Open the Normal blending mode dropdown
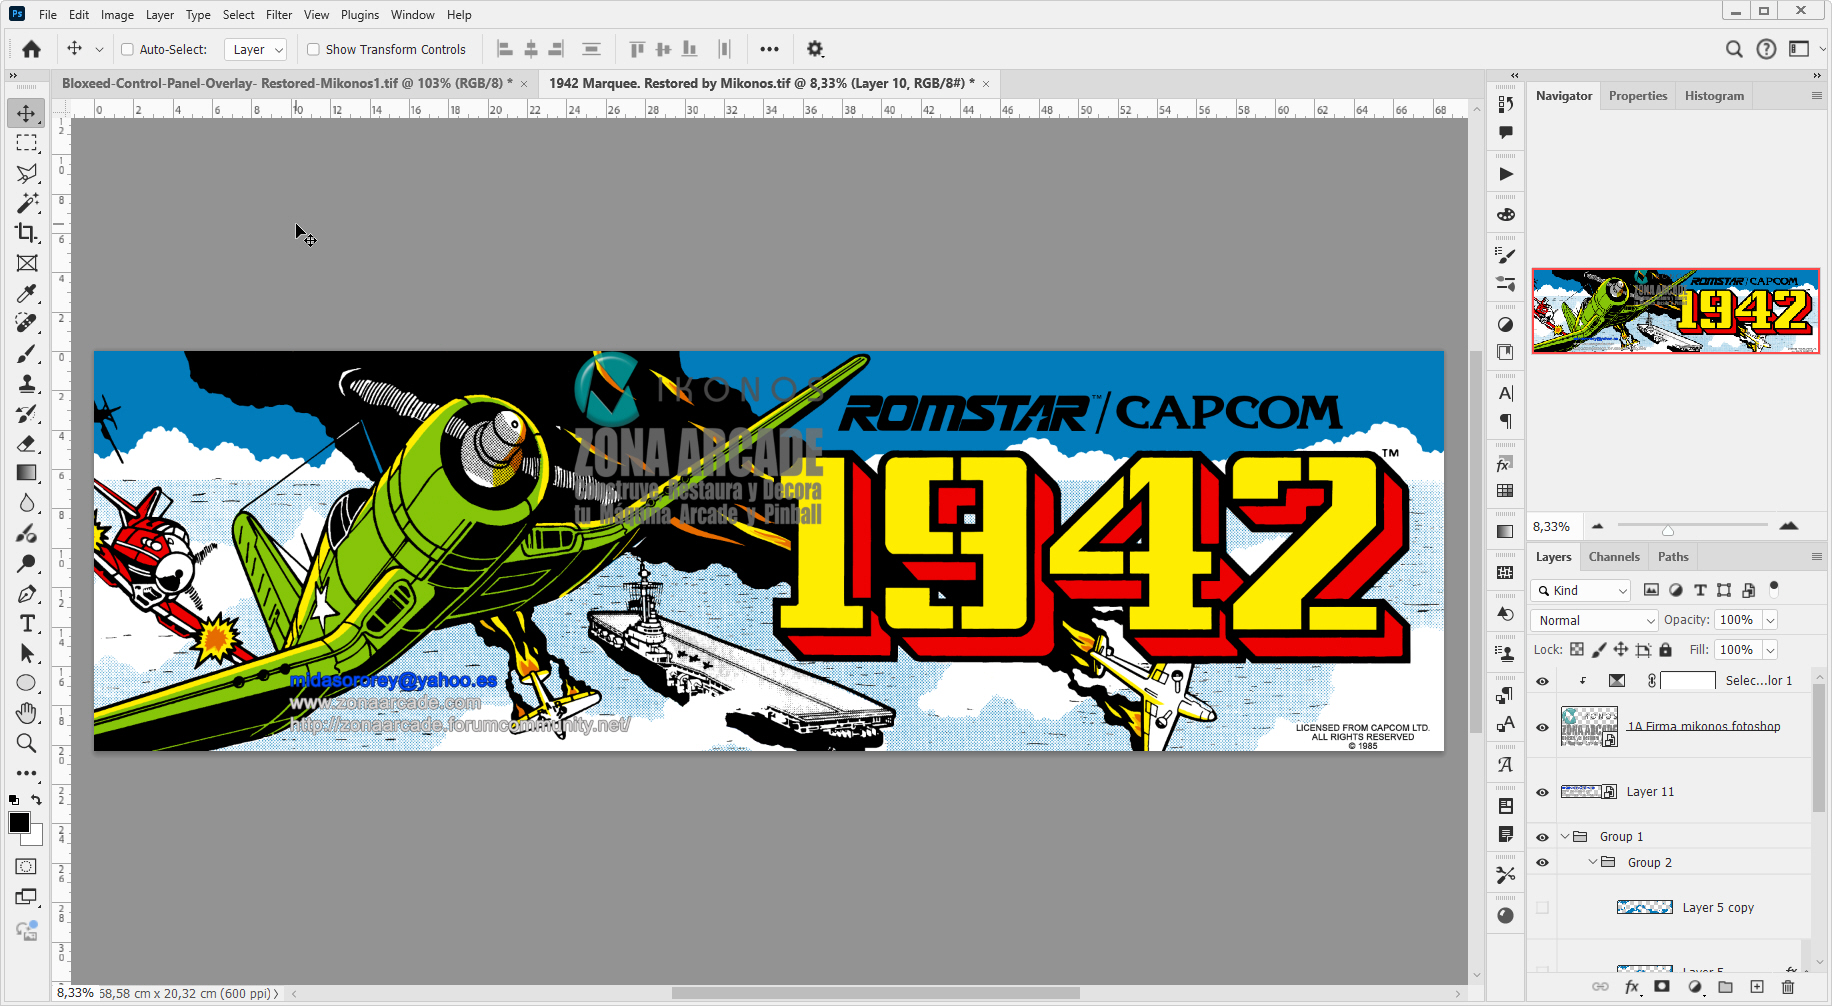This screenshot has height=1006, width=1832. pos(1593,620)
